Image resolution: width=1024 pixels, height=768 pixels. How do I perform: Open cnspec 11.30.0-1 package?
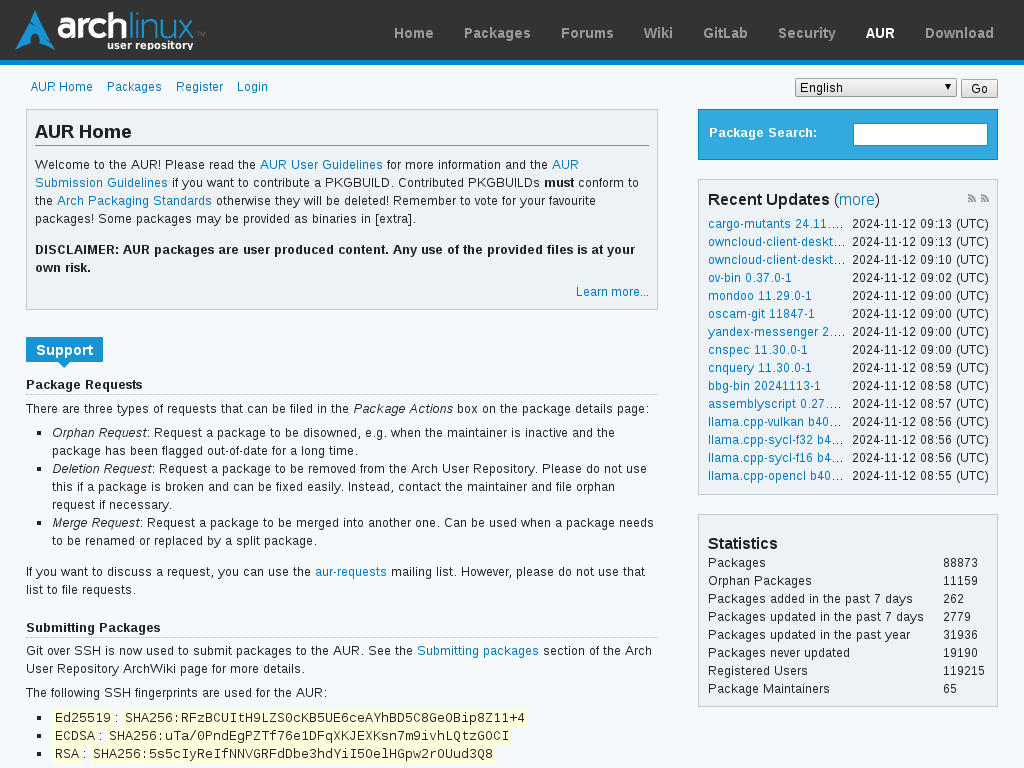click(758, 350)
